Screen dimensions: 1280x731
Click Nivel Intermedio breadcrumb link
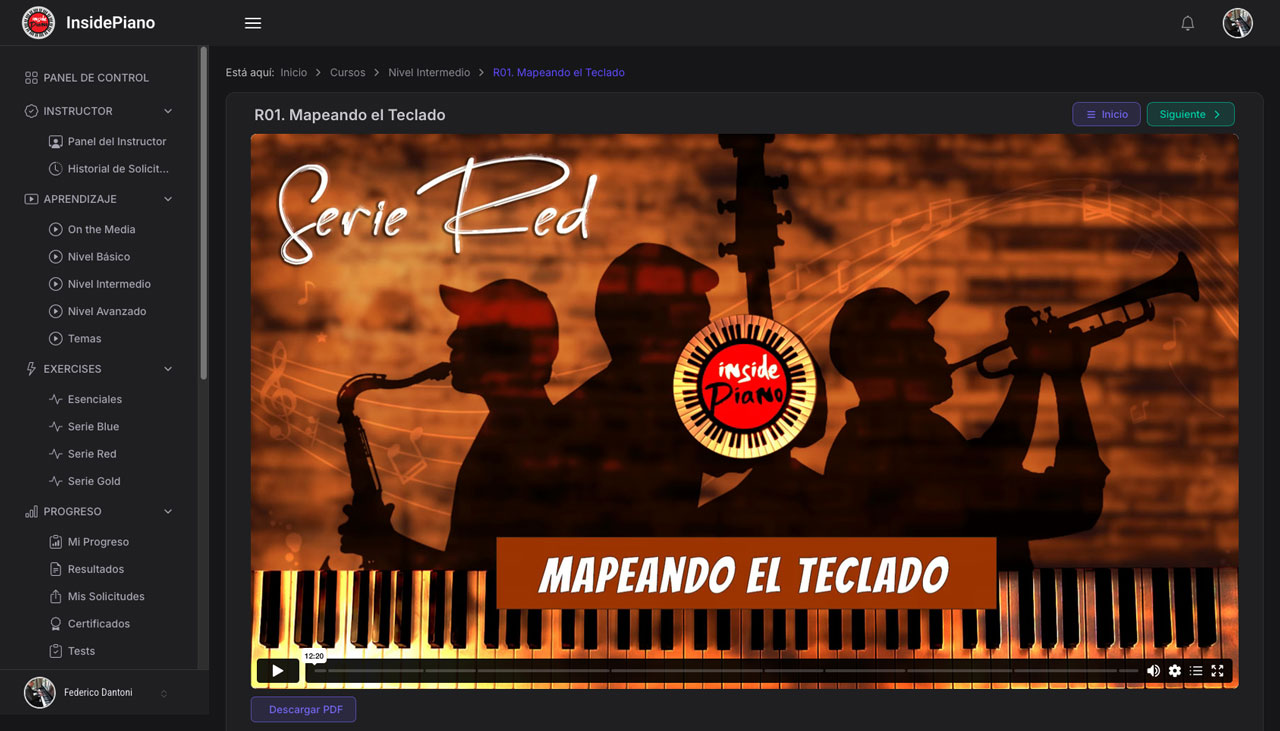429,72
